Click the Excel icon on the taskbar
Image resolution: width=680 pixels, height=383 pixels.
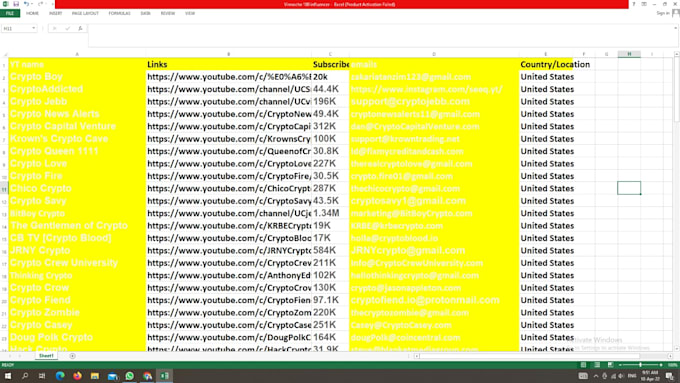tap(165, 376)
